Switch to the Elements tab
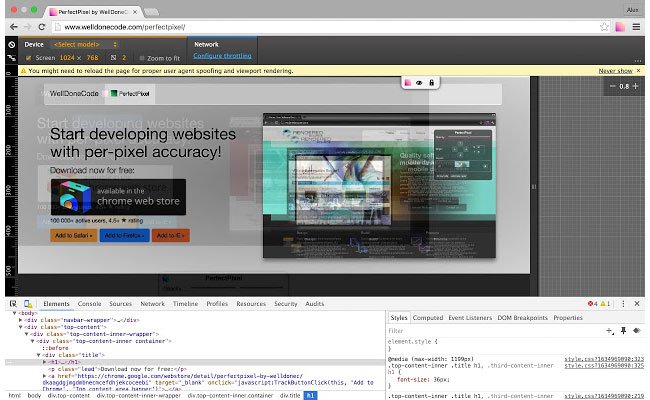650x400 pixels. [x=56, y=304]
